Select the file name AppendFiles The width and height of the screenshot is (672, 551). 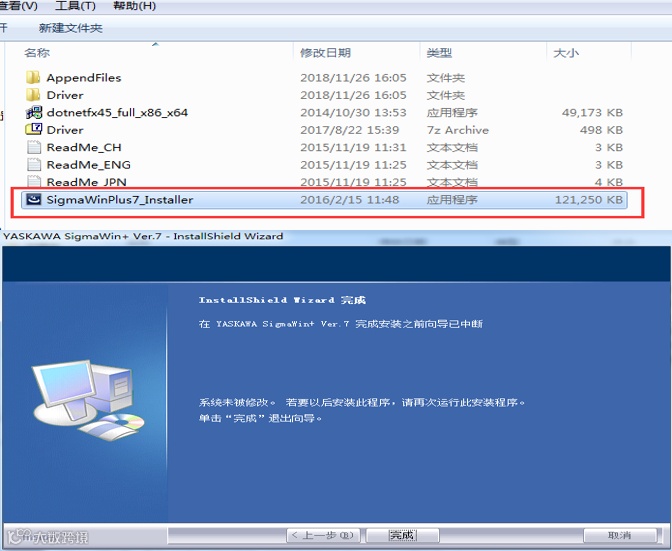coord(84,78)
